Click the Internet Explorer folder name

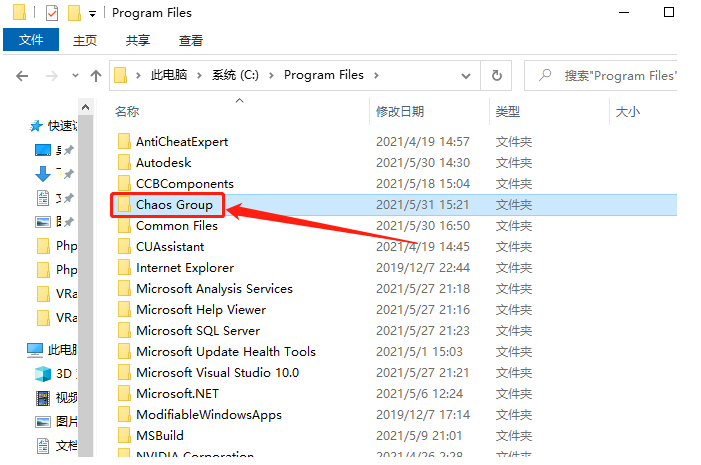pos(185,267)
